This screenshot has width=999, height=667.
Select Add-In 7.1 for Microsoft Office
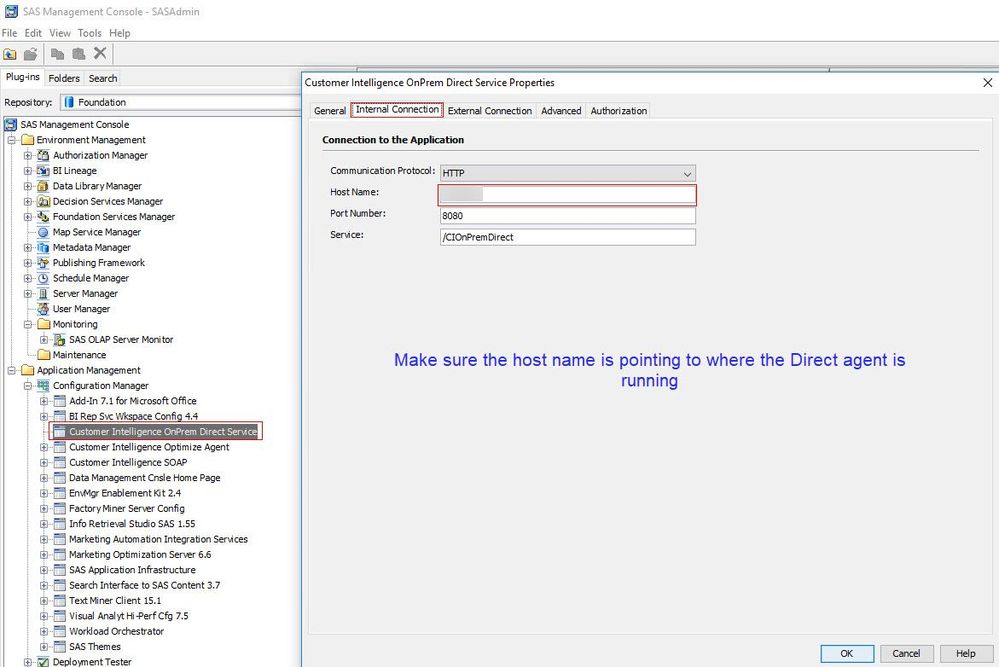pos(133,401)
